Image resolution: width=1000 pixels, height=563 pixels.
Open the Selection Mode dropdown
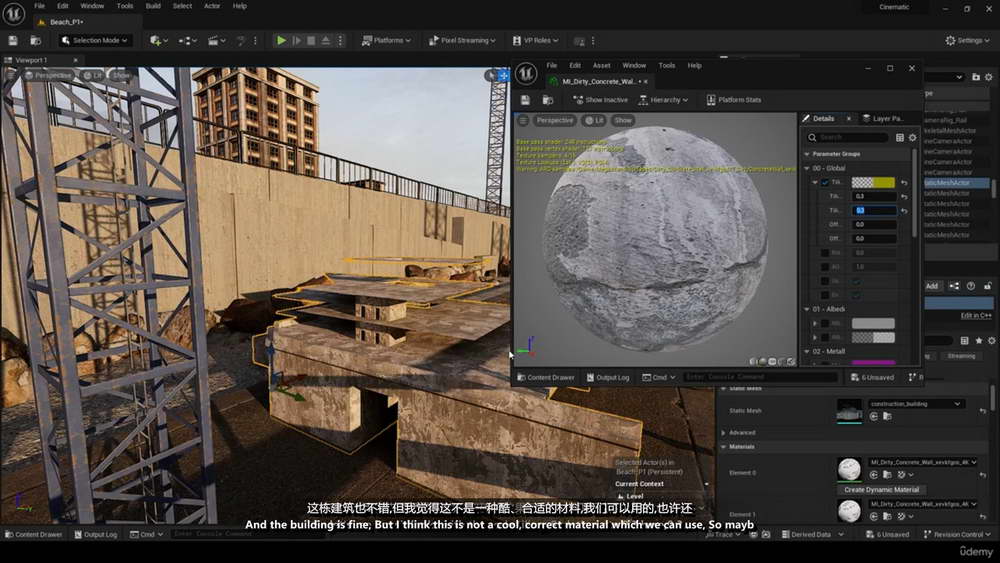click(94, 40)
